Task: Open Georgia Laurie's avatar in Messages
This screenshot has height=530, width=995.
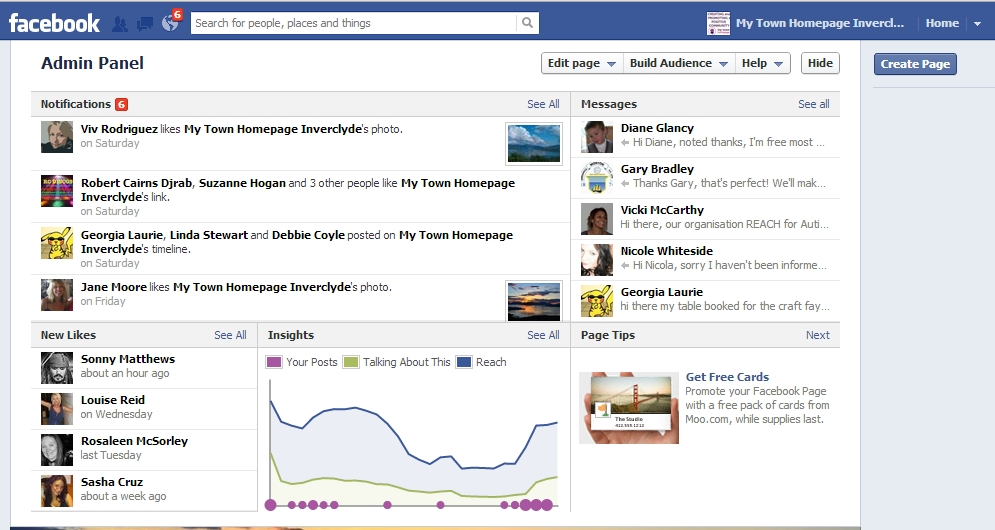Action: [x=597, y=301]
